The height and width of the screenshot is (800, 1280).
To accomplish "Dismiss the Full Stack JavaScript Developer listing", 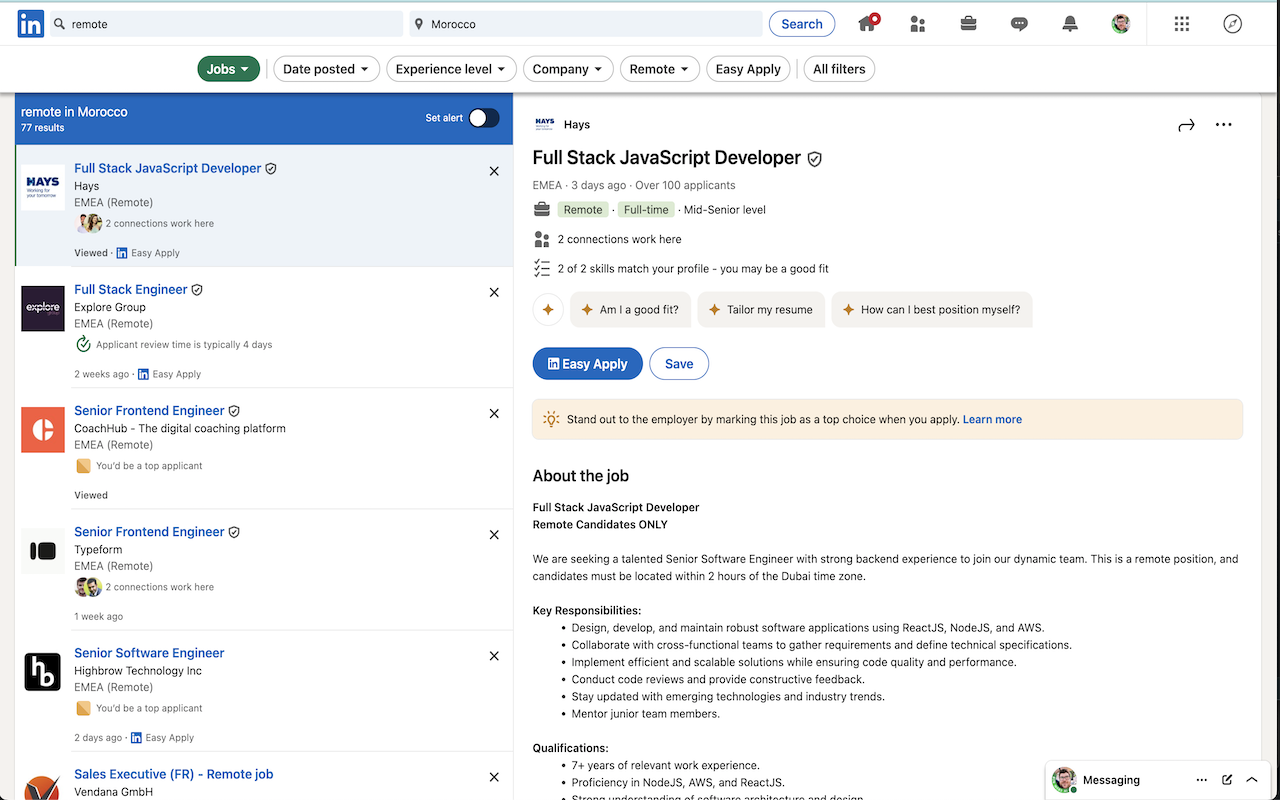I will click(x=494, y=171).
